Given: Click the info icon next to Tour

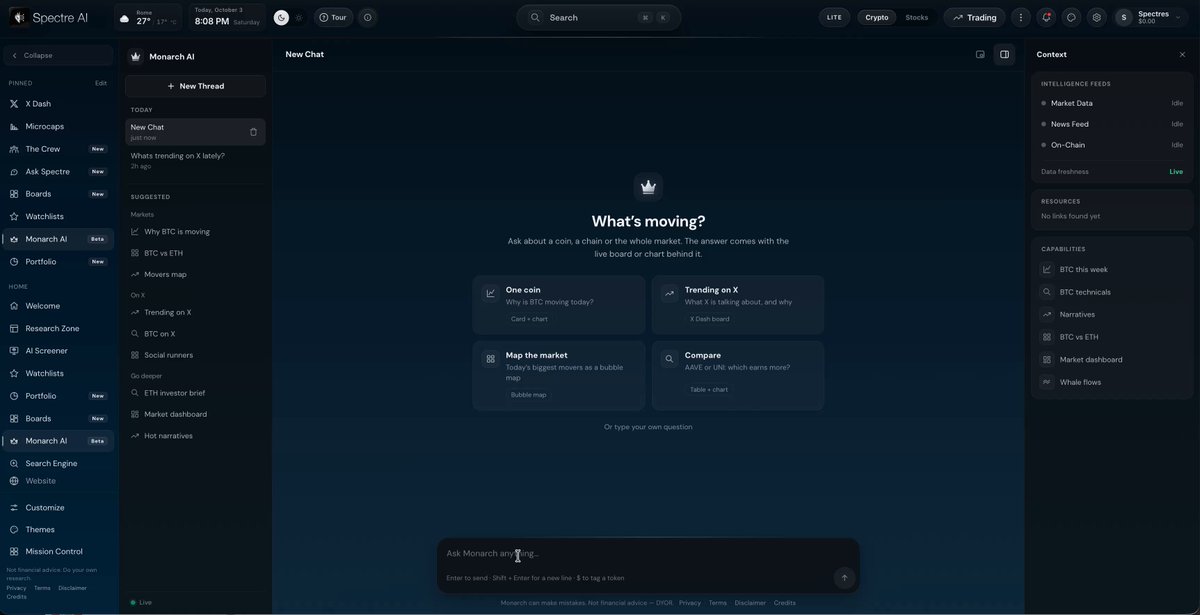Looking at the screenshot, I should coord(367,17).
